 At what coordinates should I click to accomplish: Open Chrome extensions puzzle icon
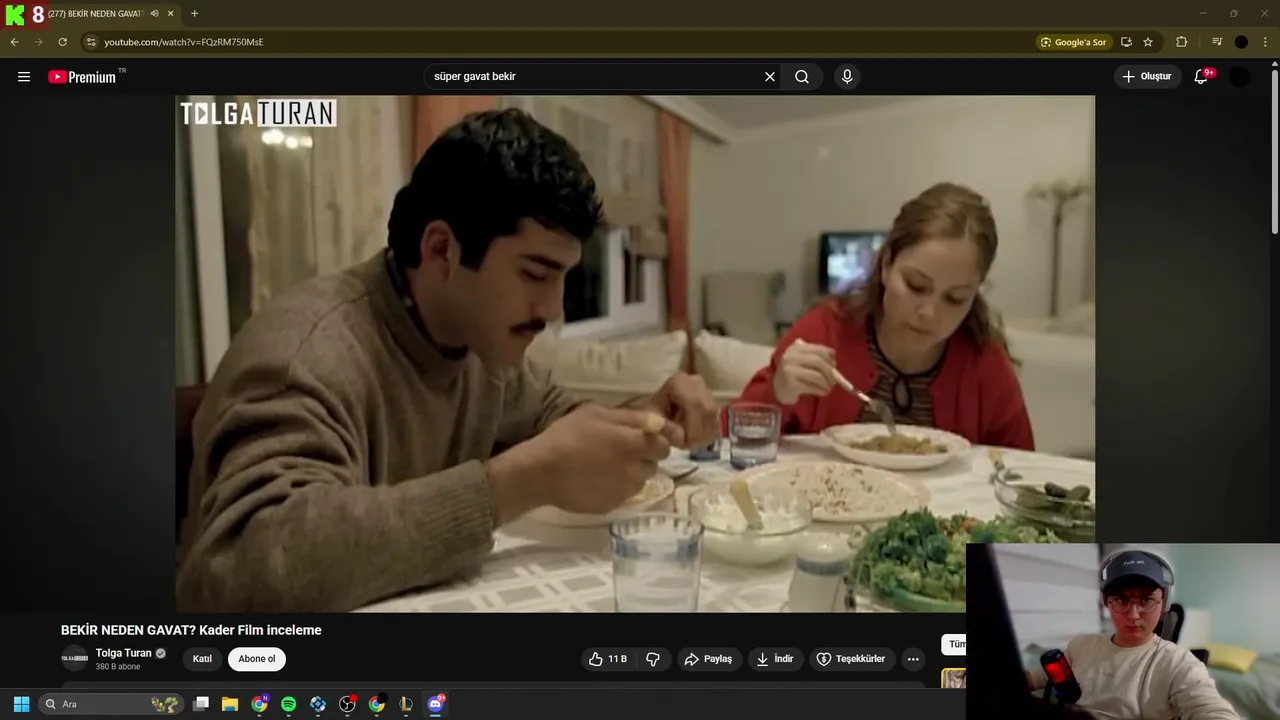coord(1181,42)
